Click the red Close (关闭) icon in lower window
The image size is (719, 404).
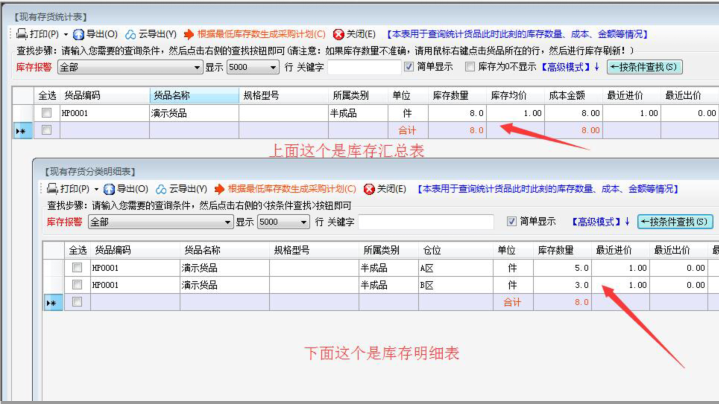pos(368,188)
